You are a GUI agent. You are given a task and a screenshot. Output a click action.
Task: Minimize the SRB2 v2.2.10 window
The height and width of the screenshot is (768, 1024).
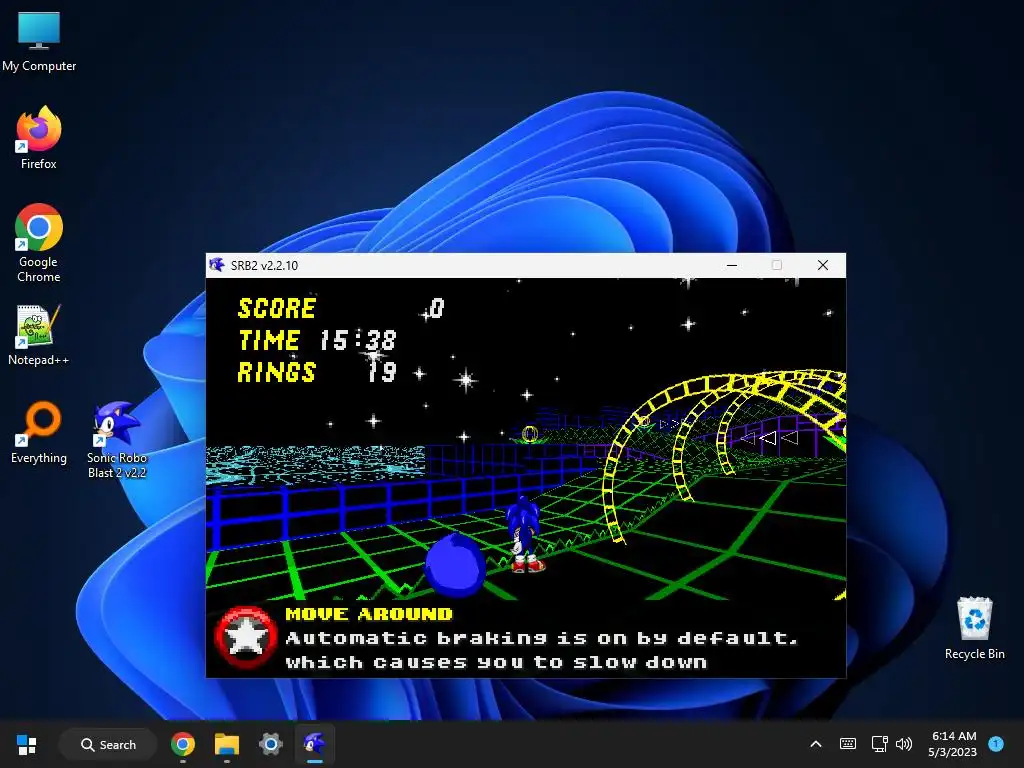click(732, 265)
